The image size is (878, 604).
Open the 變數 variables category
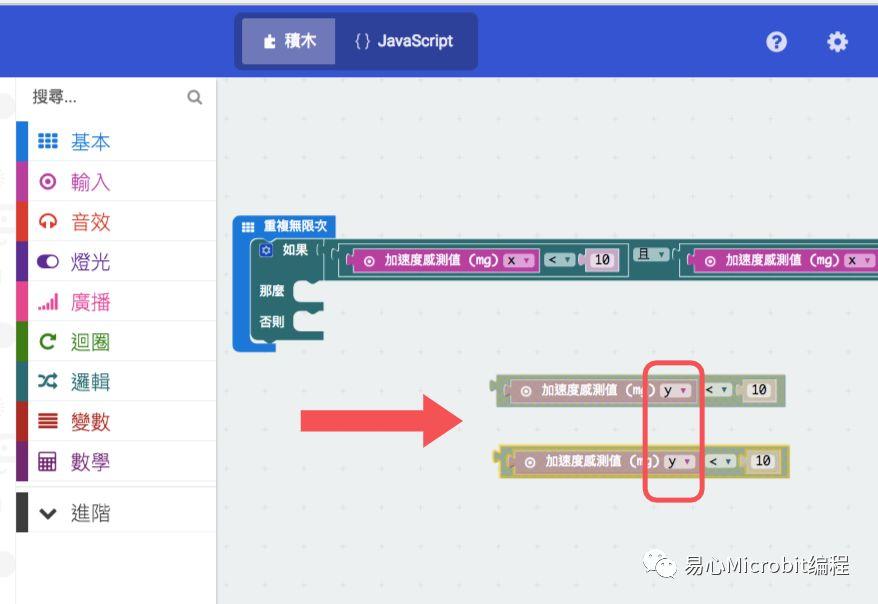[90, 422]
